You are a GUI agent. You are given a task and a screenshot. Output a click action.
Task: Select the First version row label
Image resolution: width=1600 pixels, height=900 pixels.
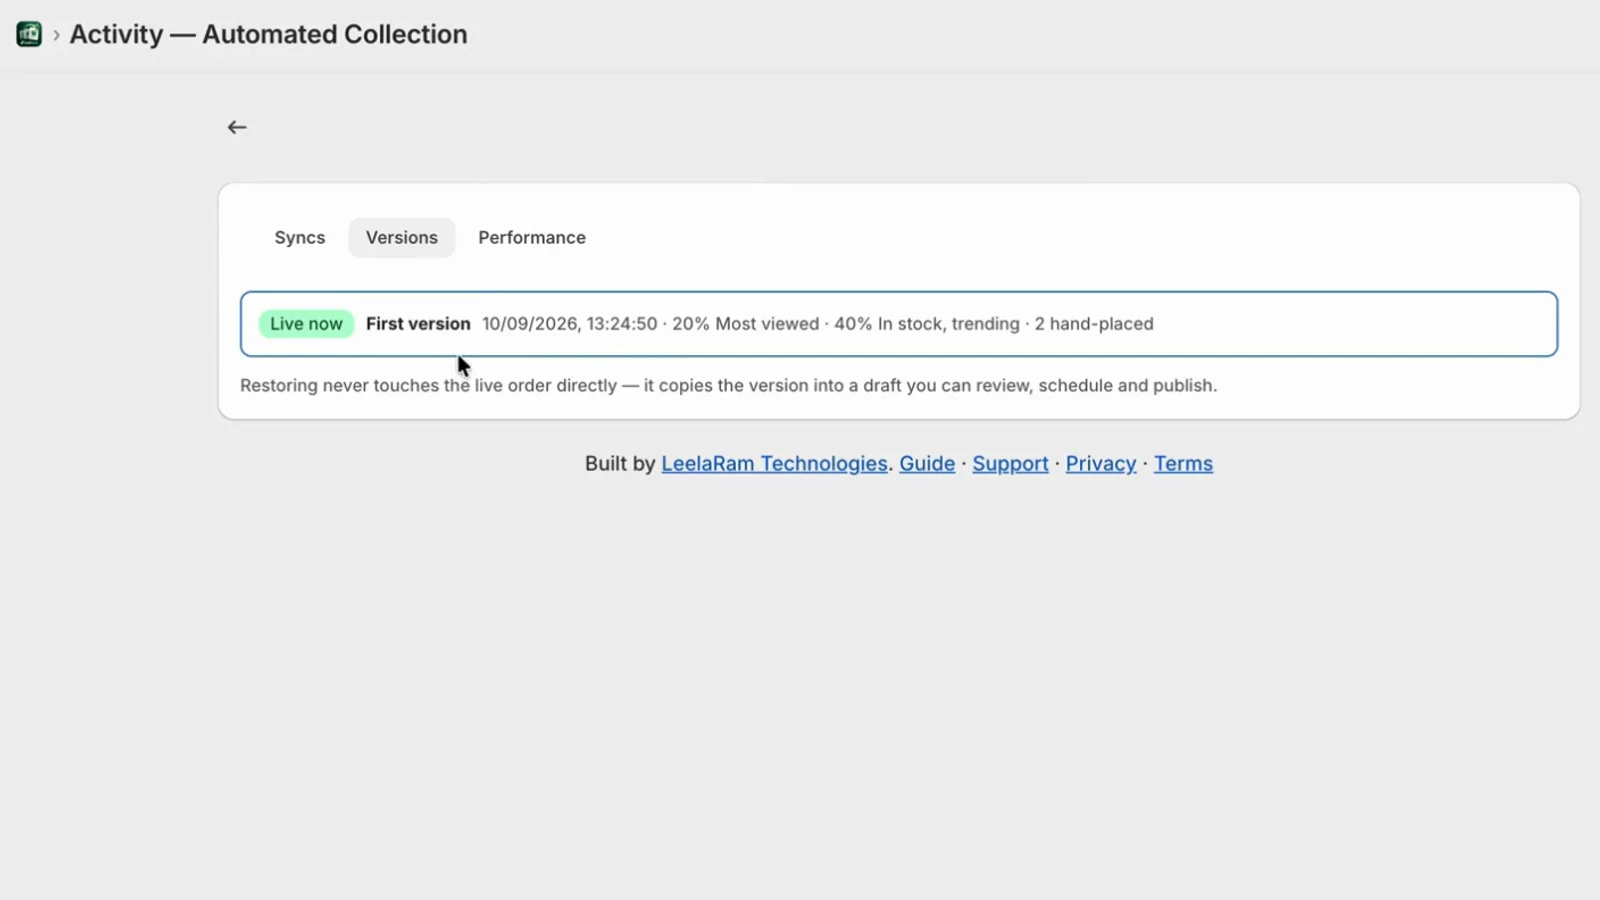pos(418,324)
